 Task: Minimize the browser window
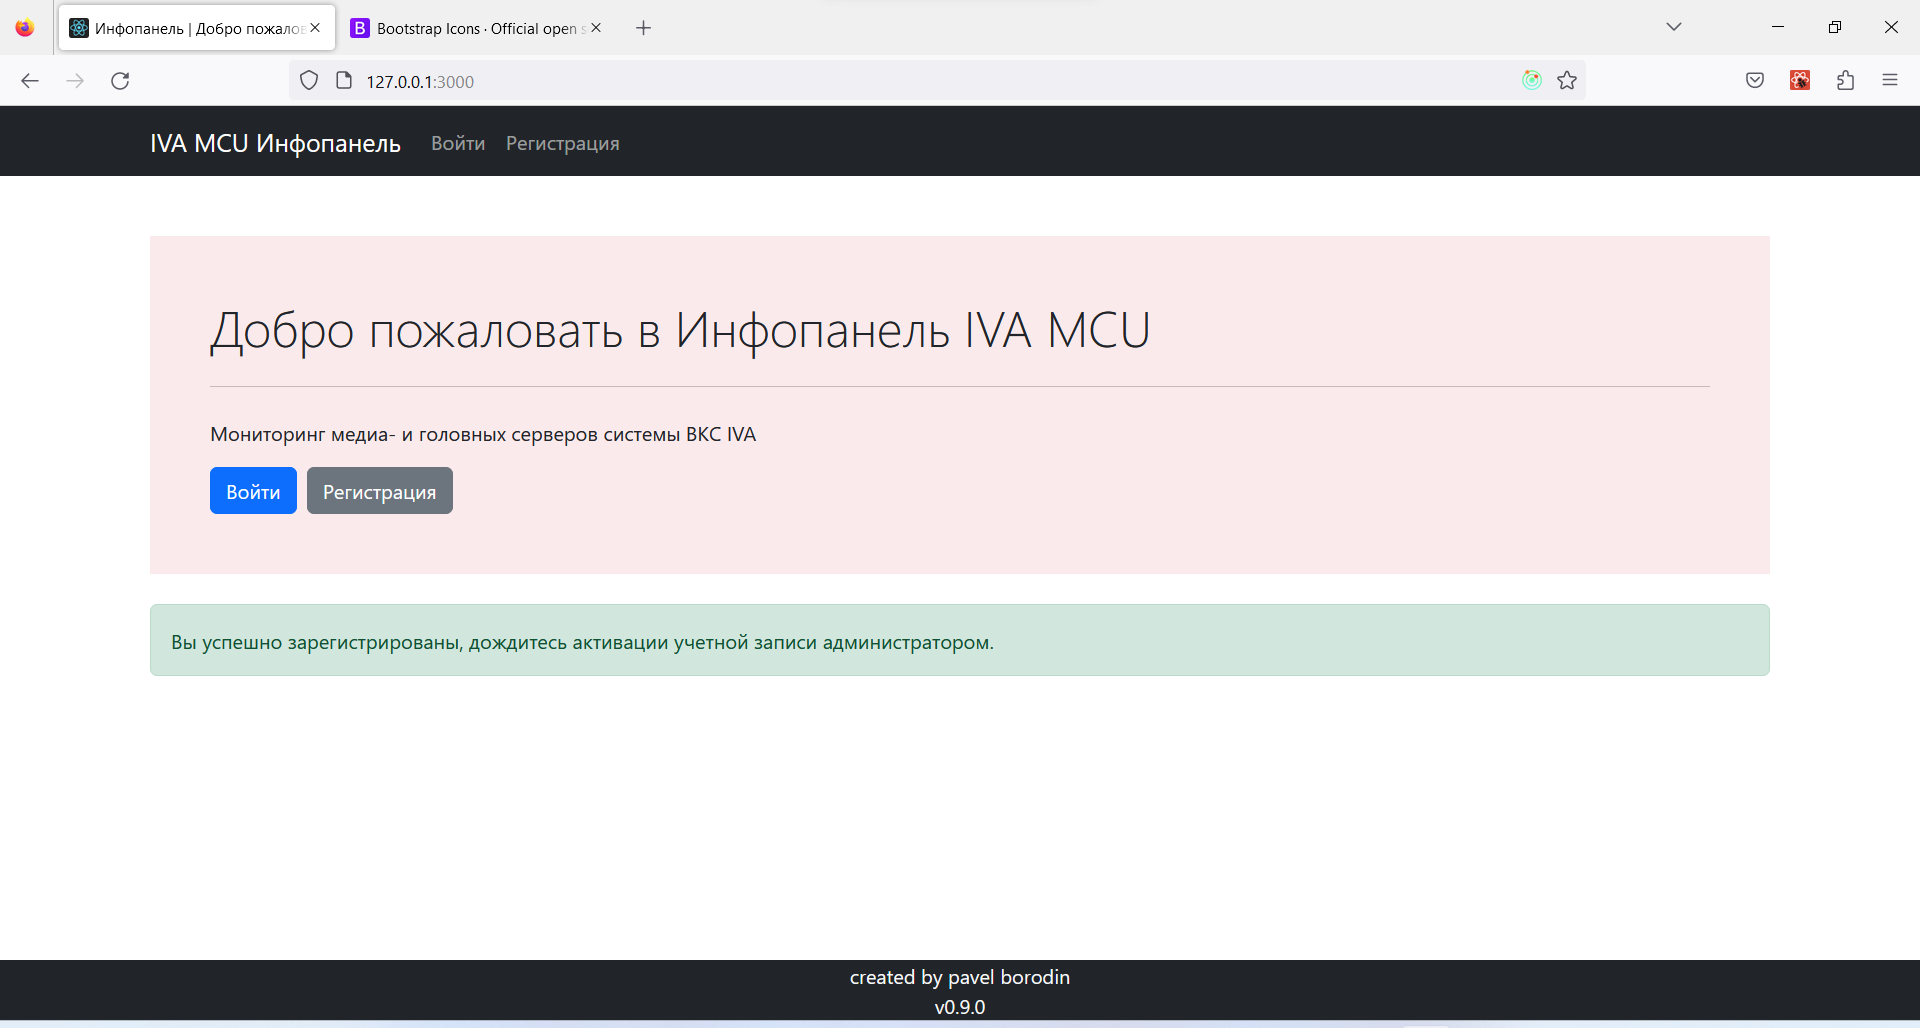1778,27
